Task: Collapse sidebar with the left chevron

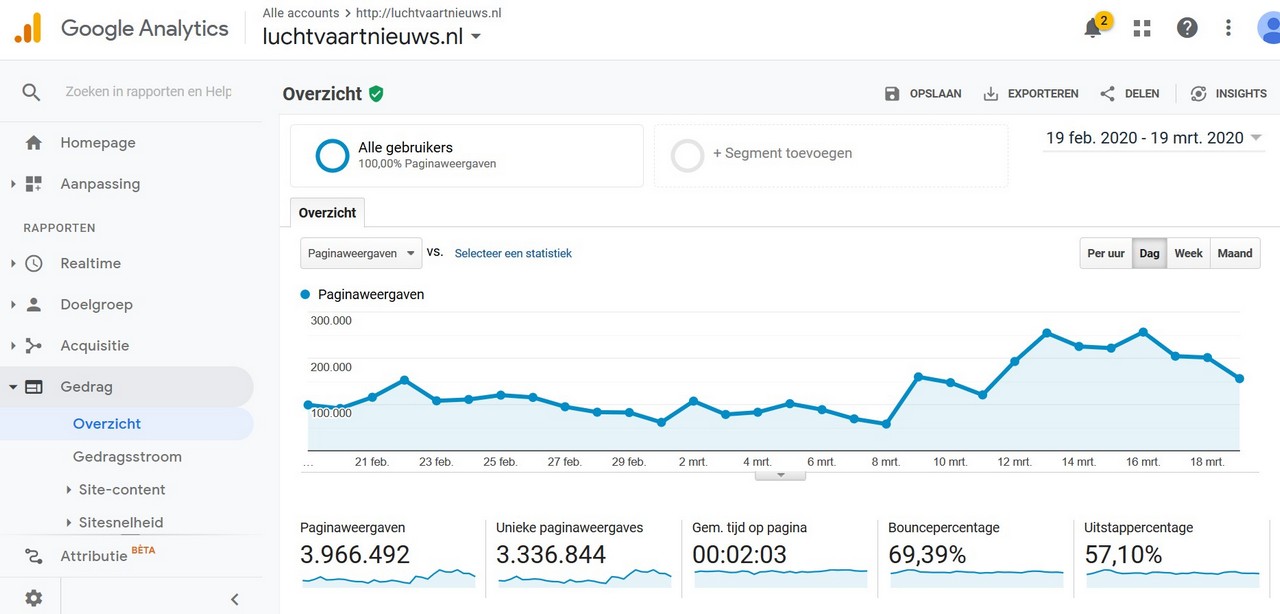Action: coord(235,599)
